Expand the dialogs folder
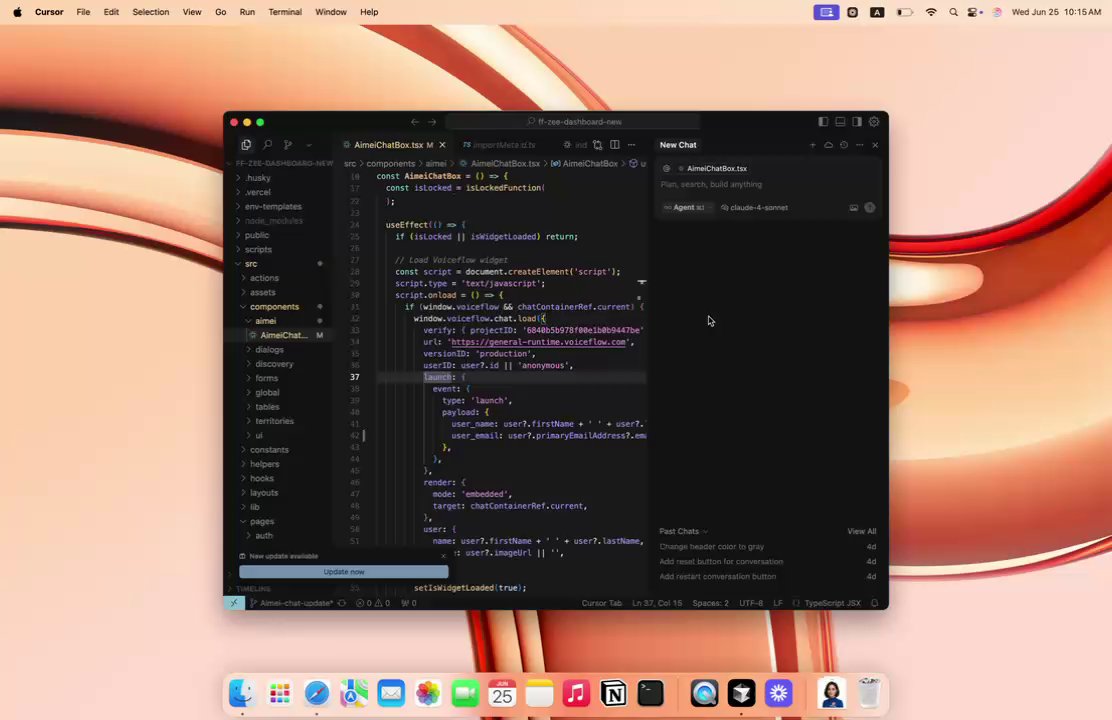The height and width of the screenshot is (720, 1112). pos(280,350)
